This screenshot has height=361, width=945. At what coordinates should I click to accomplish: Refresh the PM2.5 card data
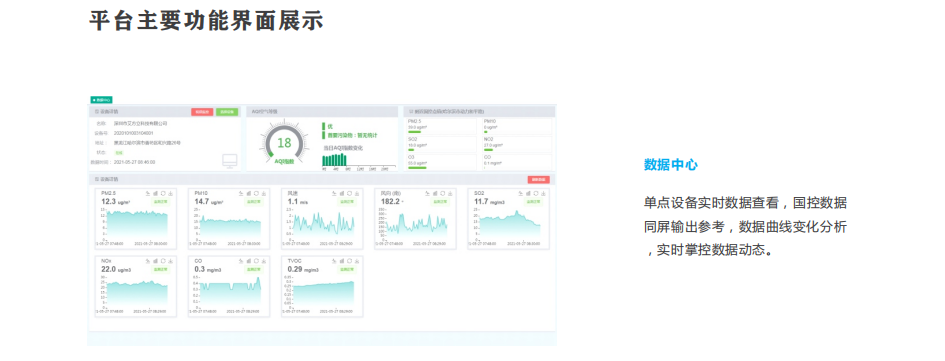[x=163, y=193]
